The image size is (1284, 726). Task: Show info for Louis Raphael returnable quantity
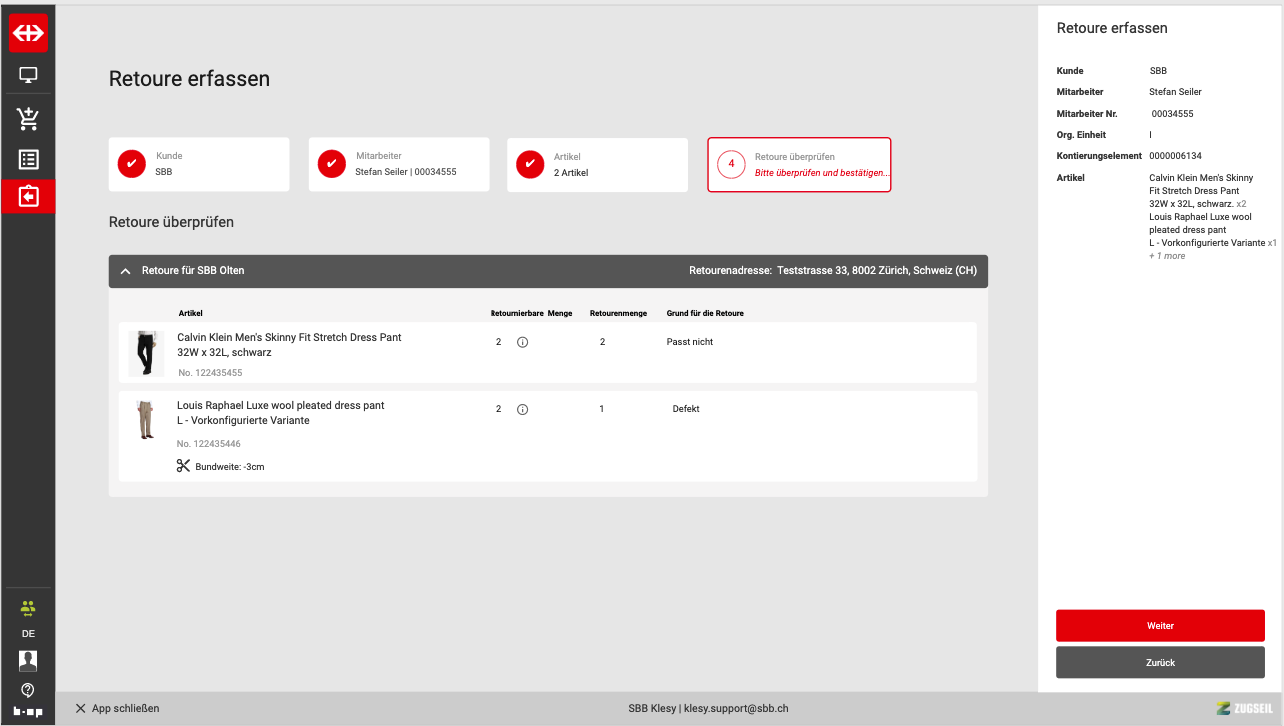coord(522,409)
